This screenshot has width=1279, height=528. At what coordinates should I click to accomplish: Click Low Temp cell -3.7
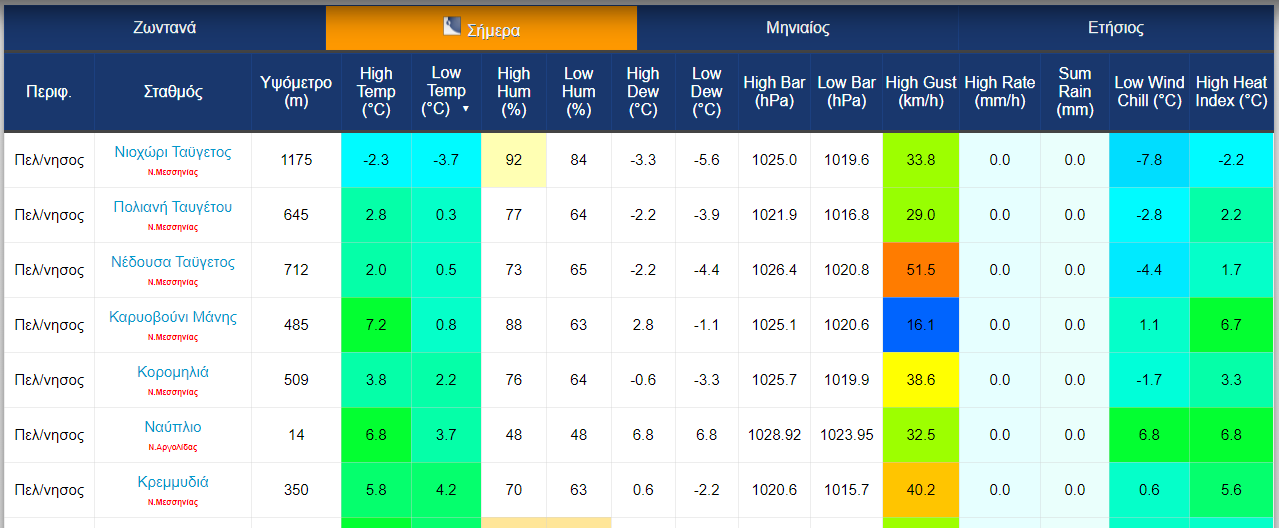point(446,160)
